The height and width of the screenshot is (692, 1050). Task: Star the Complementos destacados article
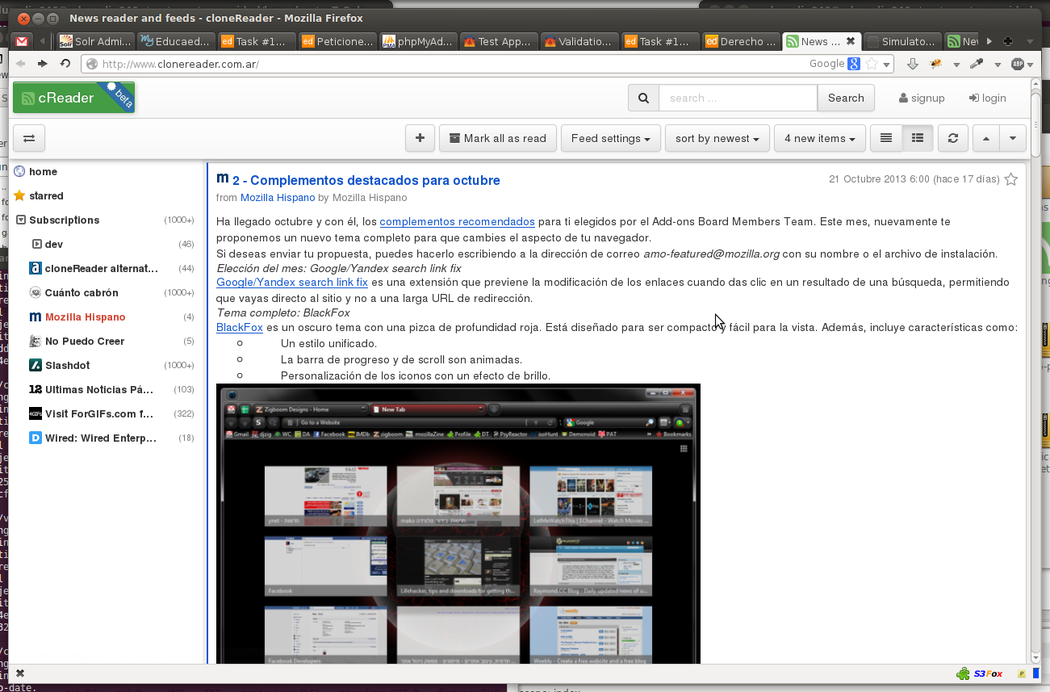pyautogui.click(x=1011, y=180)
